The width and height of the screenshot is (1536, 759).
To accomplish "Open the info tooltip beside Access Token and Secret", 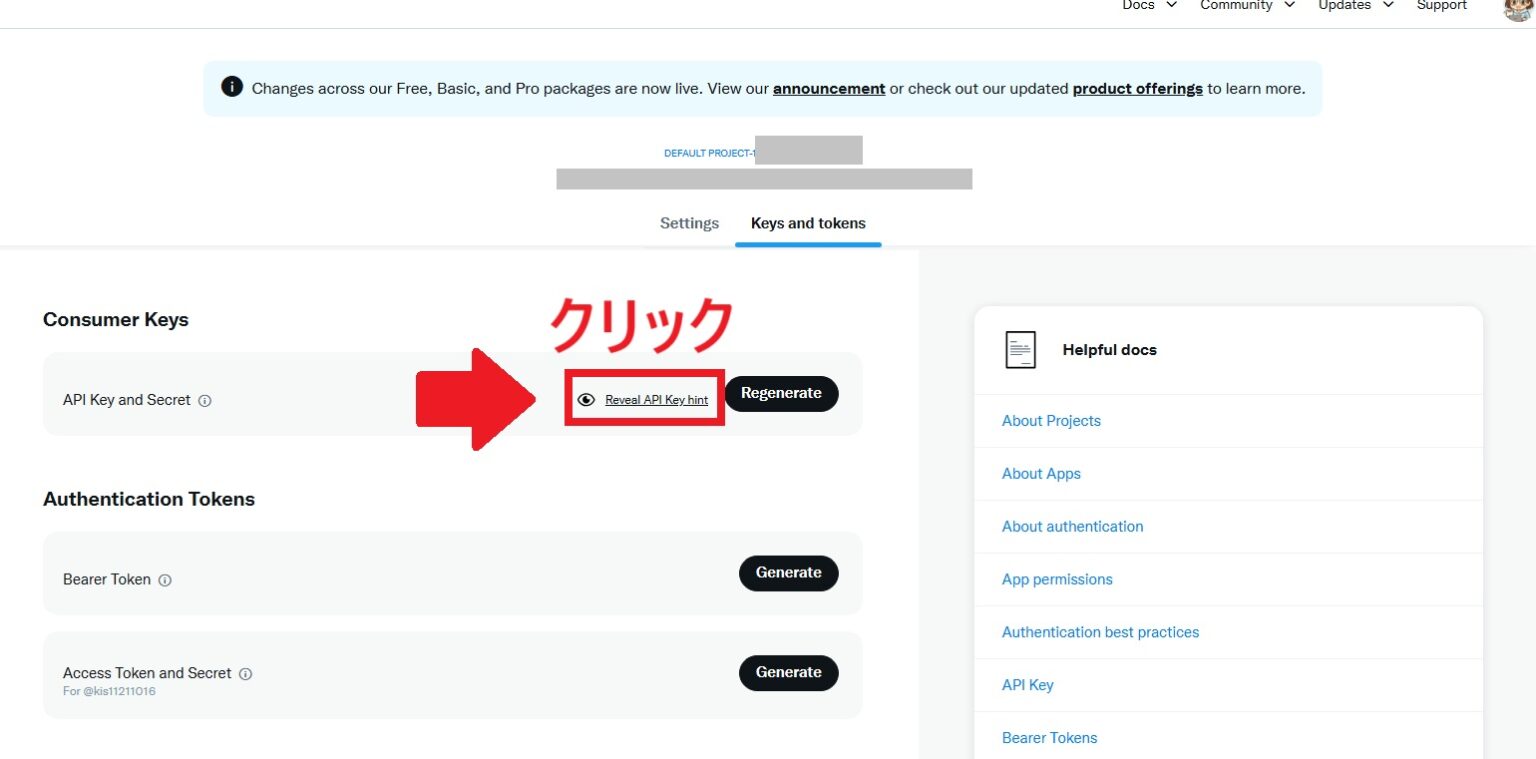I will coord(245,673).
